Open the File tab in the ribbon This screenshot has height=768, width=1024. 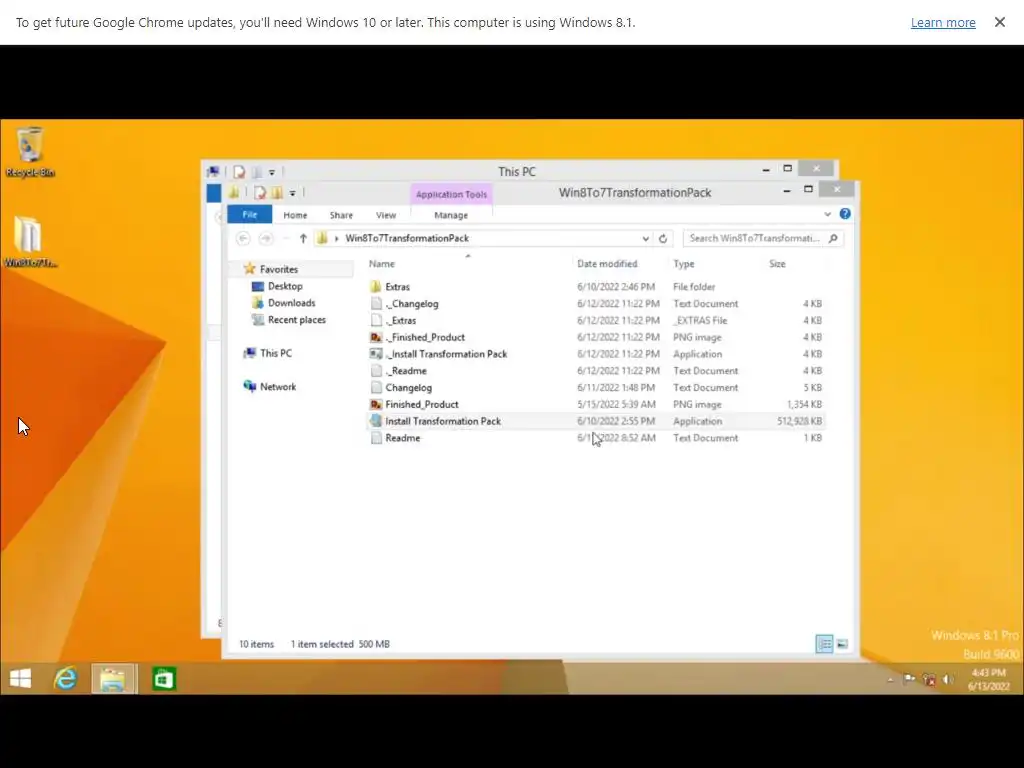(x=249, y=215)
